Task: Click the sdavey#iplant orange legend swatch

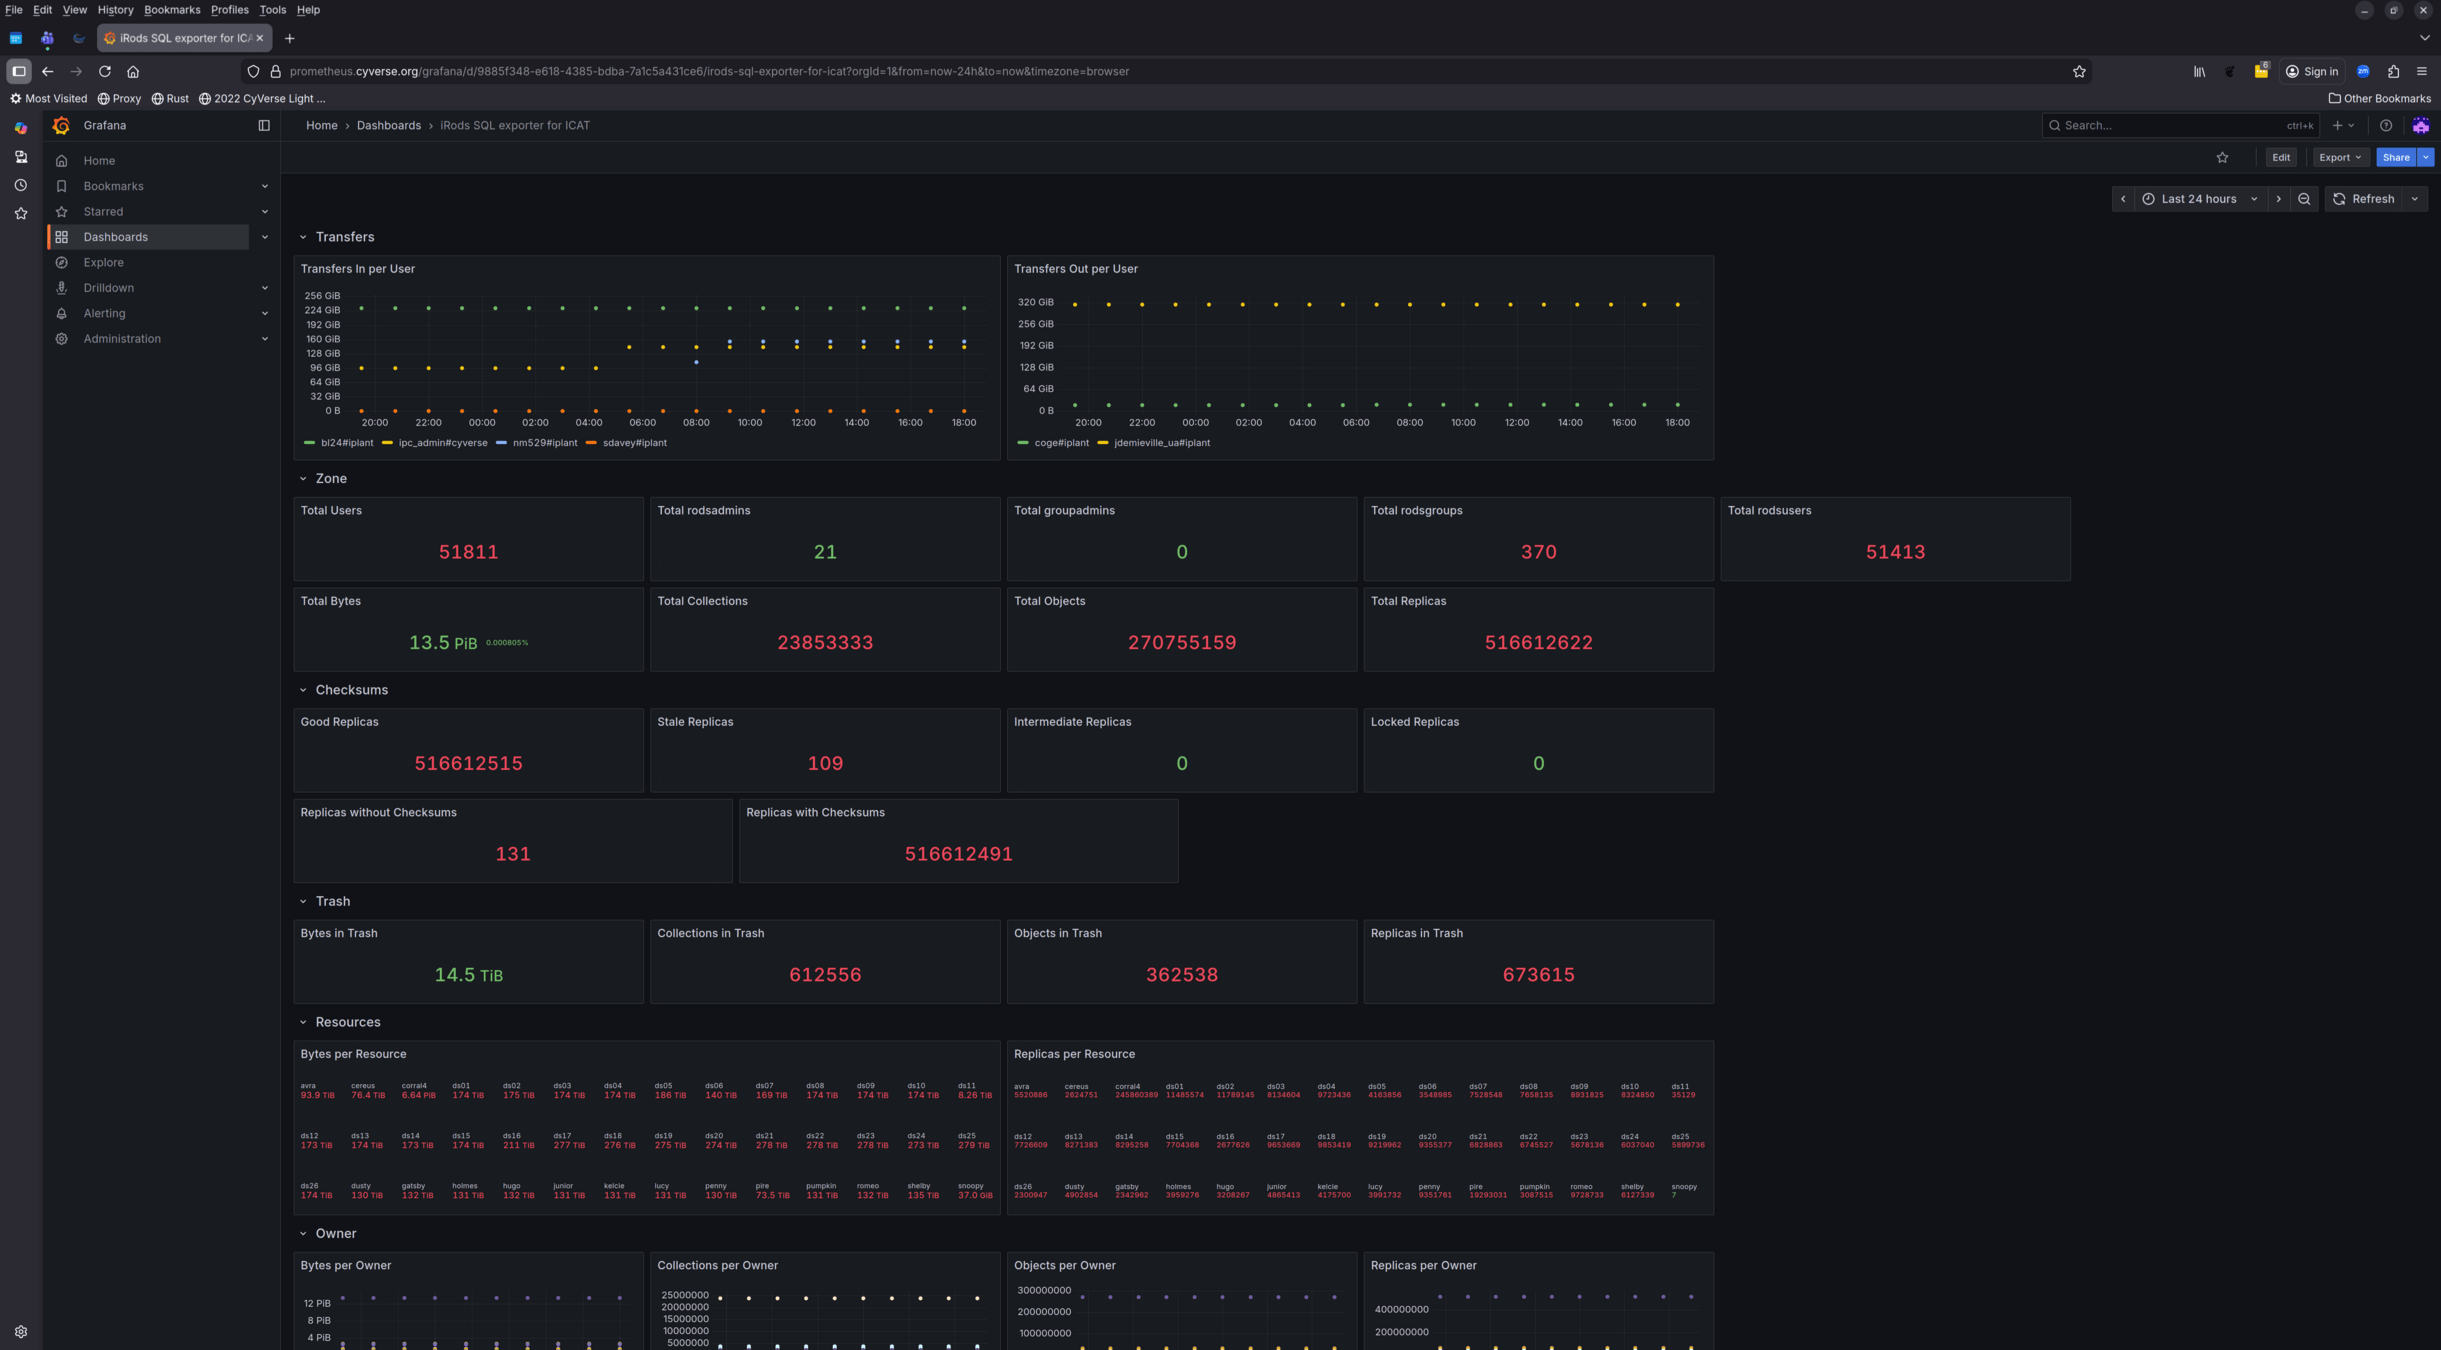Action: [591, 442]
